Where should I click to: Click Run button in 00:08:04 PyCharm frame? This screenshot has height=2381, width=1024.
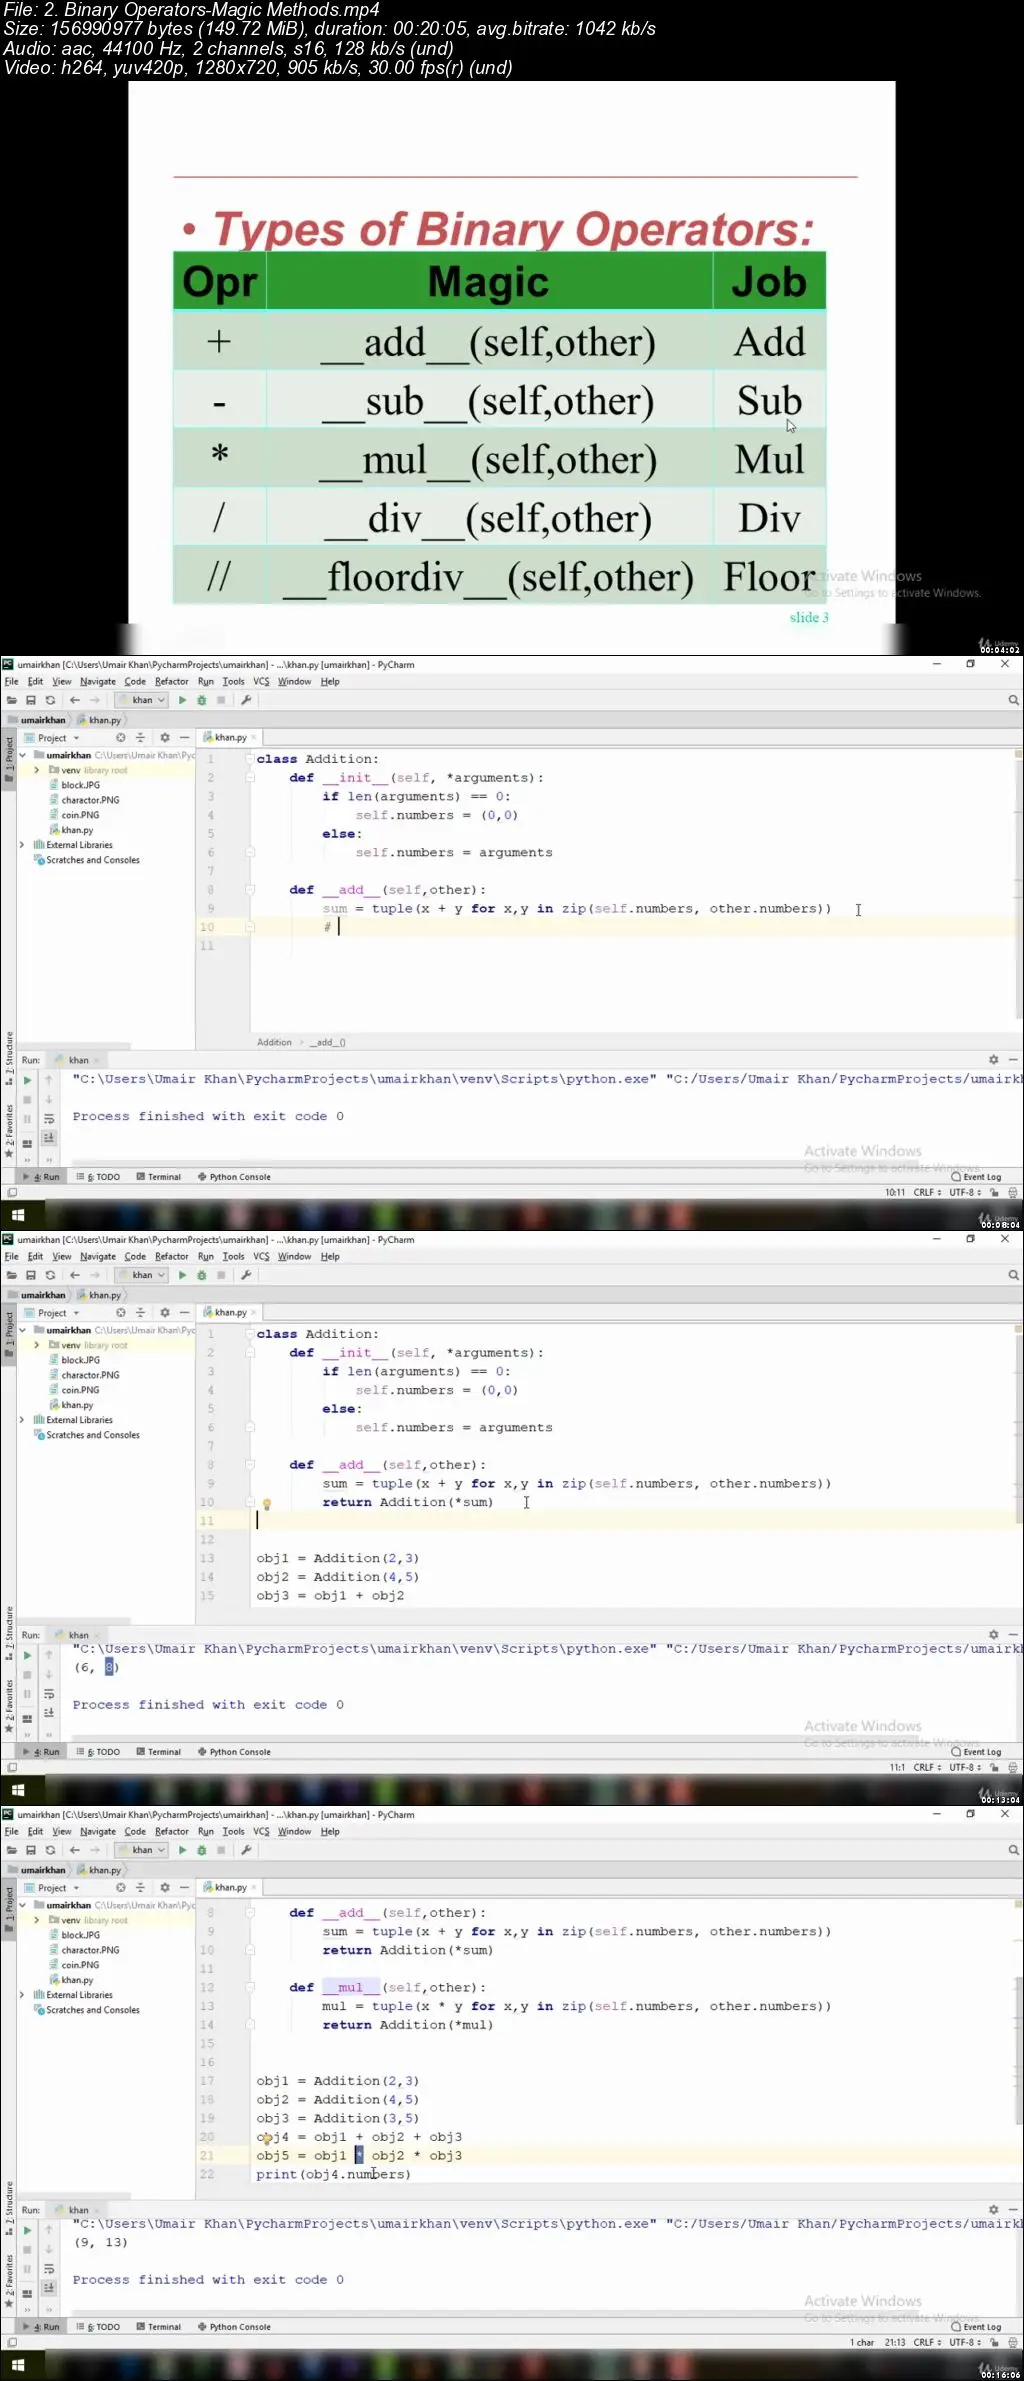coord(182,700)
